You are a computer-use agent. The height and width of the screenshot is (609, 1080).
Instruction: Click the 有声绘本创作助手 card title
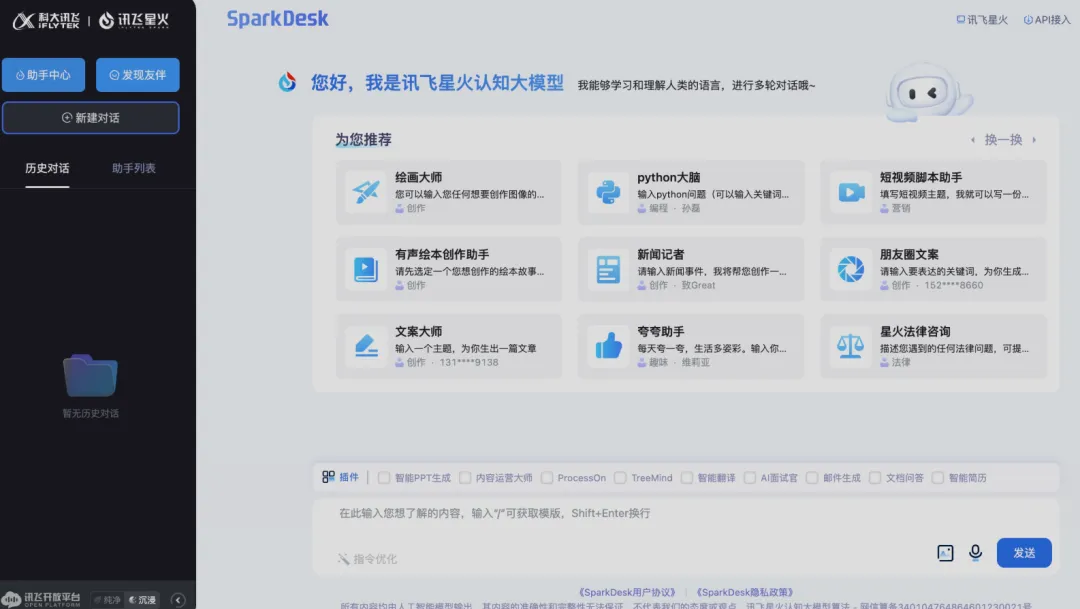(442, 255)
